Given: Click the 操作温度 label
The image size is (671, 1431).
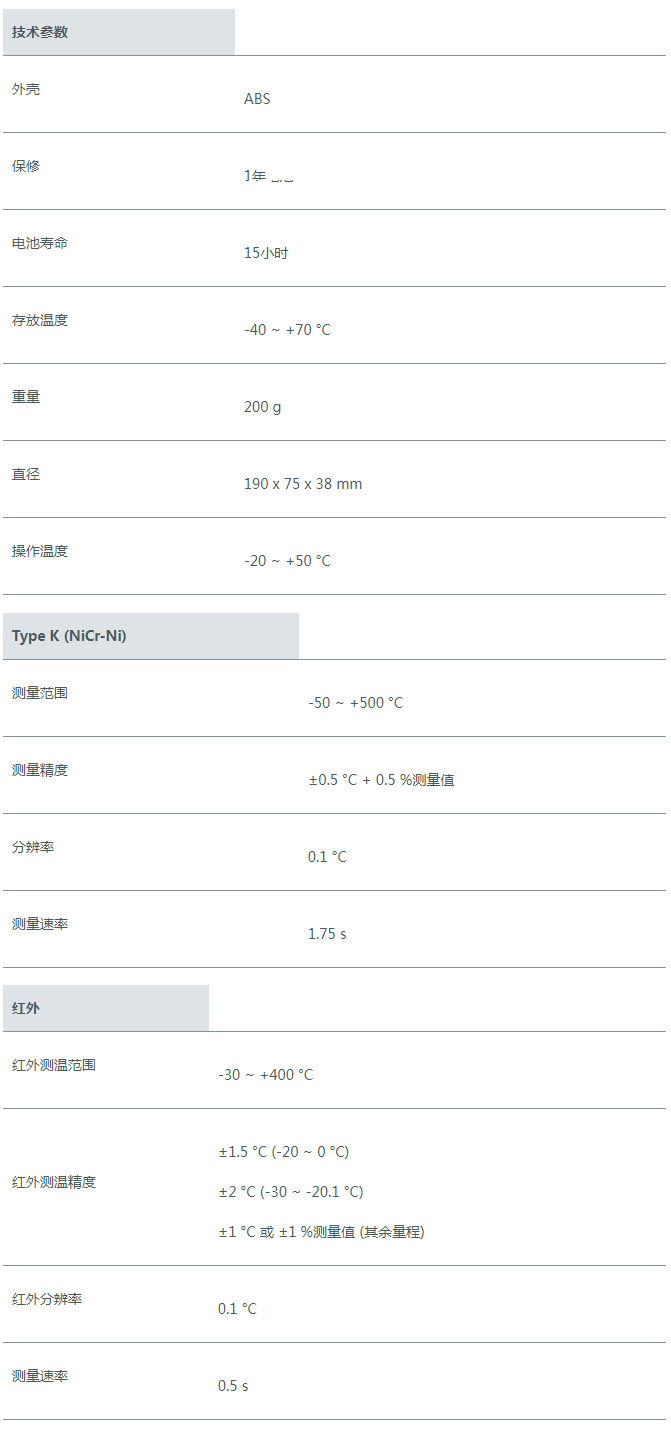Looking at the screenshot, I should pyautogui.click(x=40, y=551).
